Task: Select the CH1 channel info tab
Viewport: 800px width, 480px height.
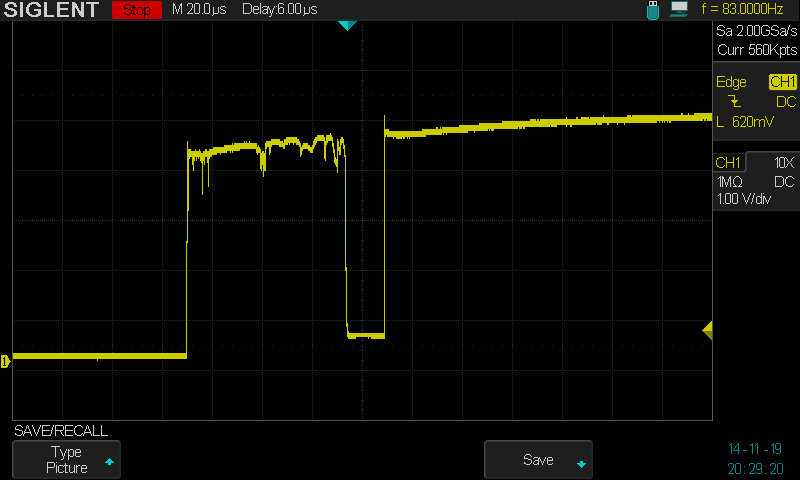Action: point(728,163)
